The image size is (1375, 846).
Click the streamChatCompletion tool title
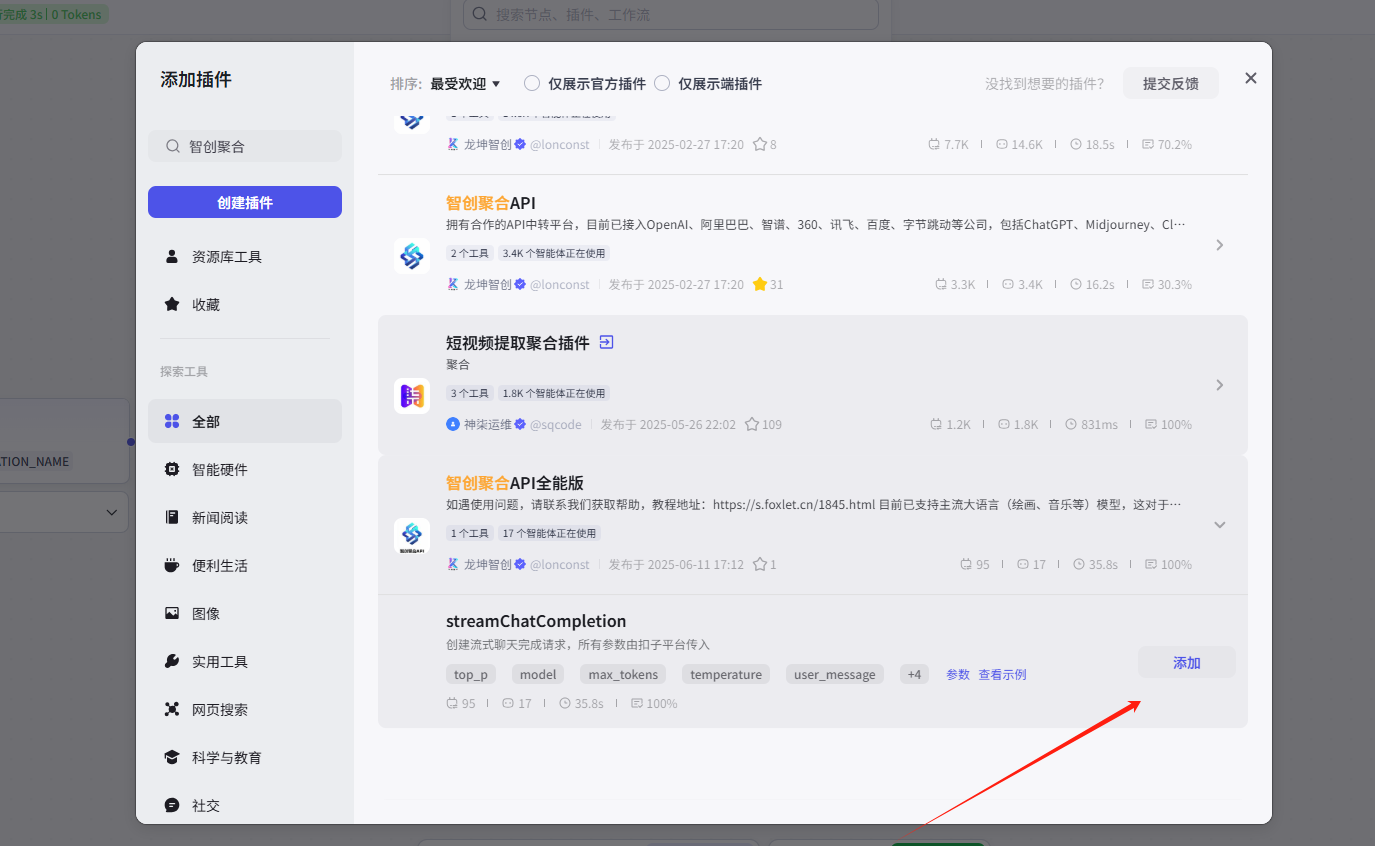[x=536, y=621]
